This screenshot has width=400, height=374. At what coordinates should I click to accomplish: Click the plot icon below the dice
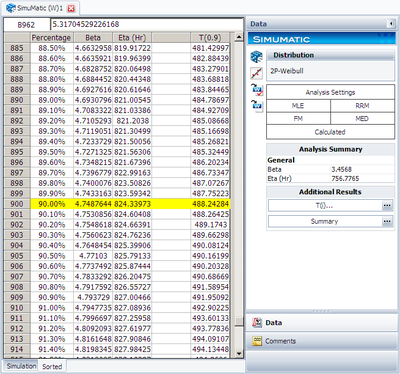click(x=257, y=73)
